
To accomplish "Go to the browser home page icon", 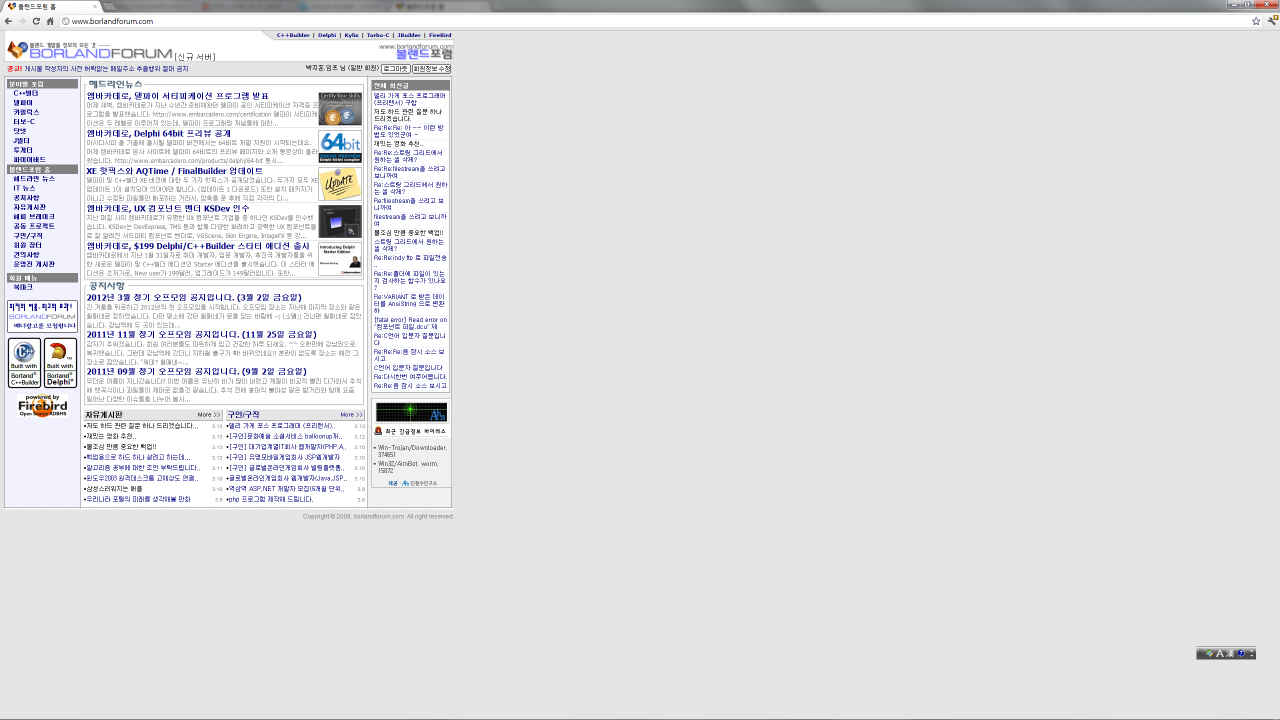I will 50,21.
